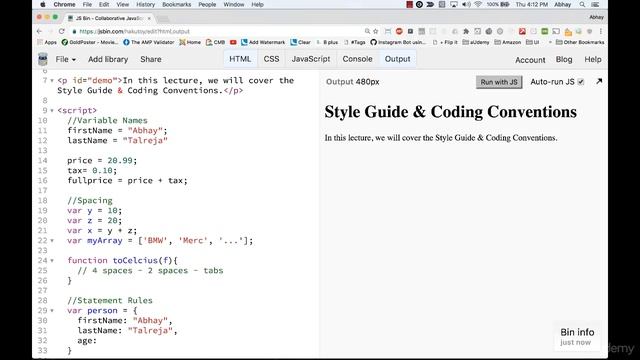
Task: Open the Blog link
Action: (564, 60)
